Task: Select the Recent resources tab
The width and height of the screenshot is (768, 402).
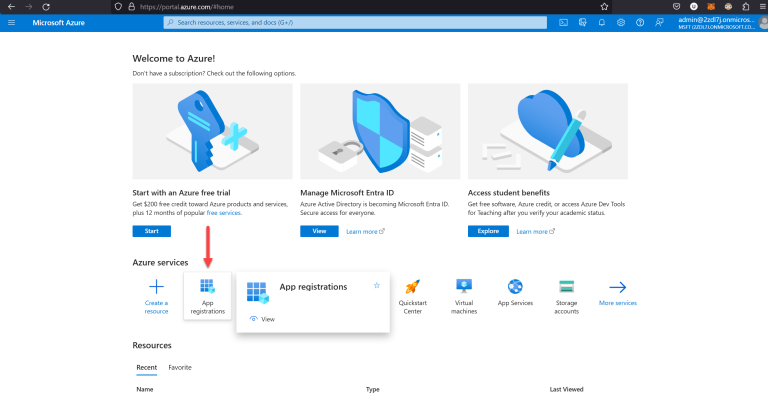Action: (146, 367)
